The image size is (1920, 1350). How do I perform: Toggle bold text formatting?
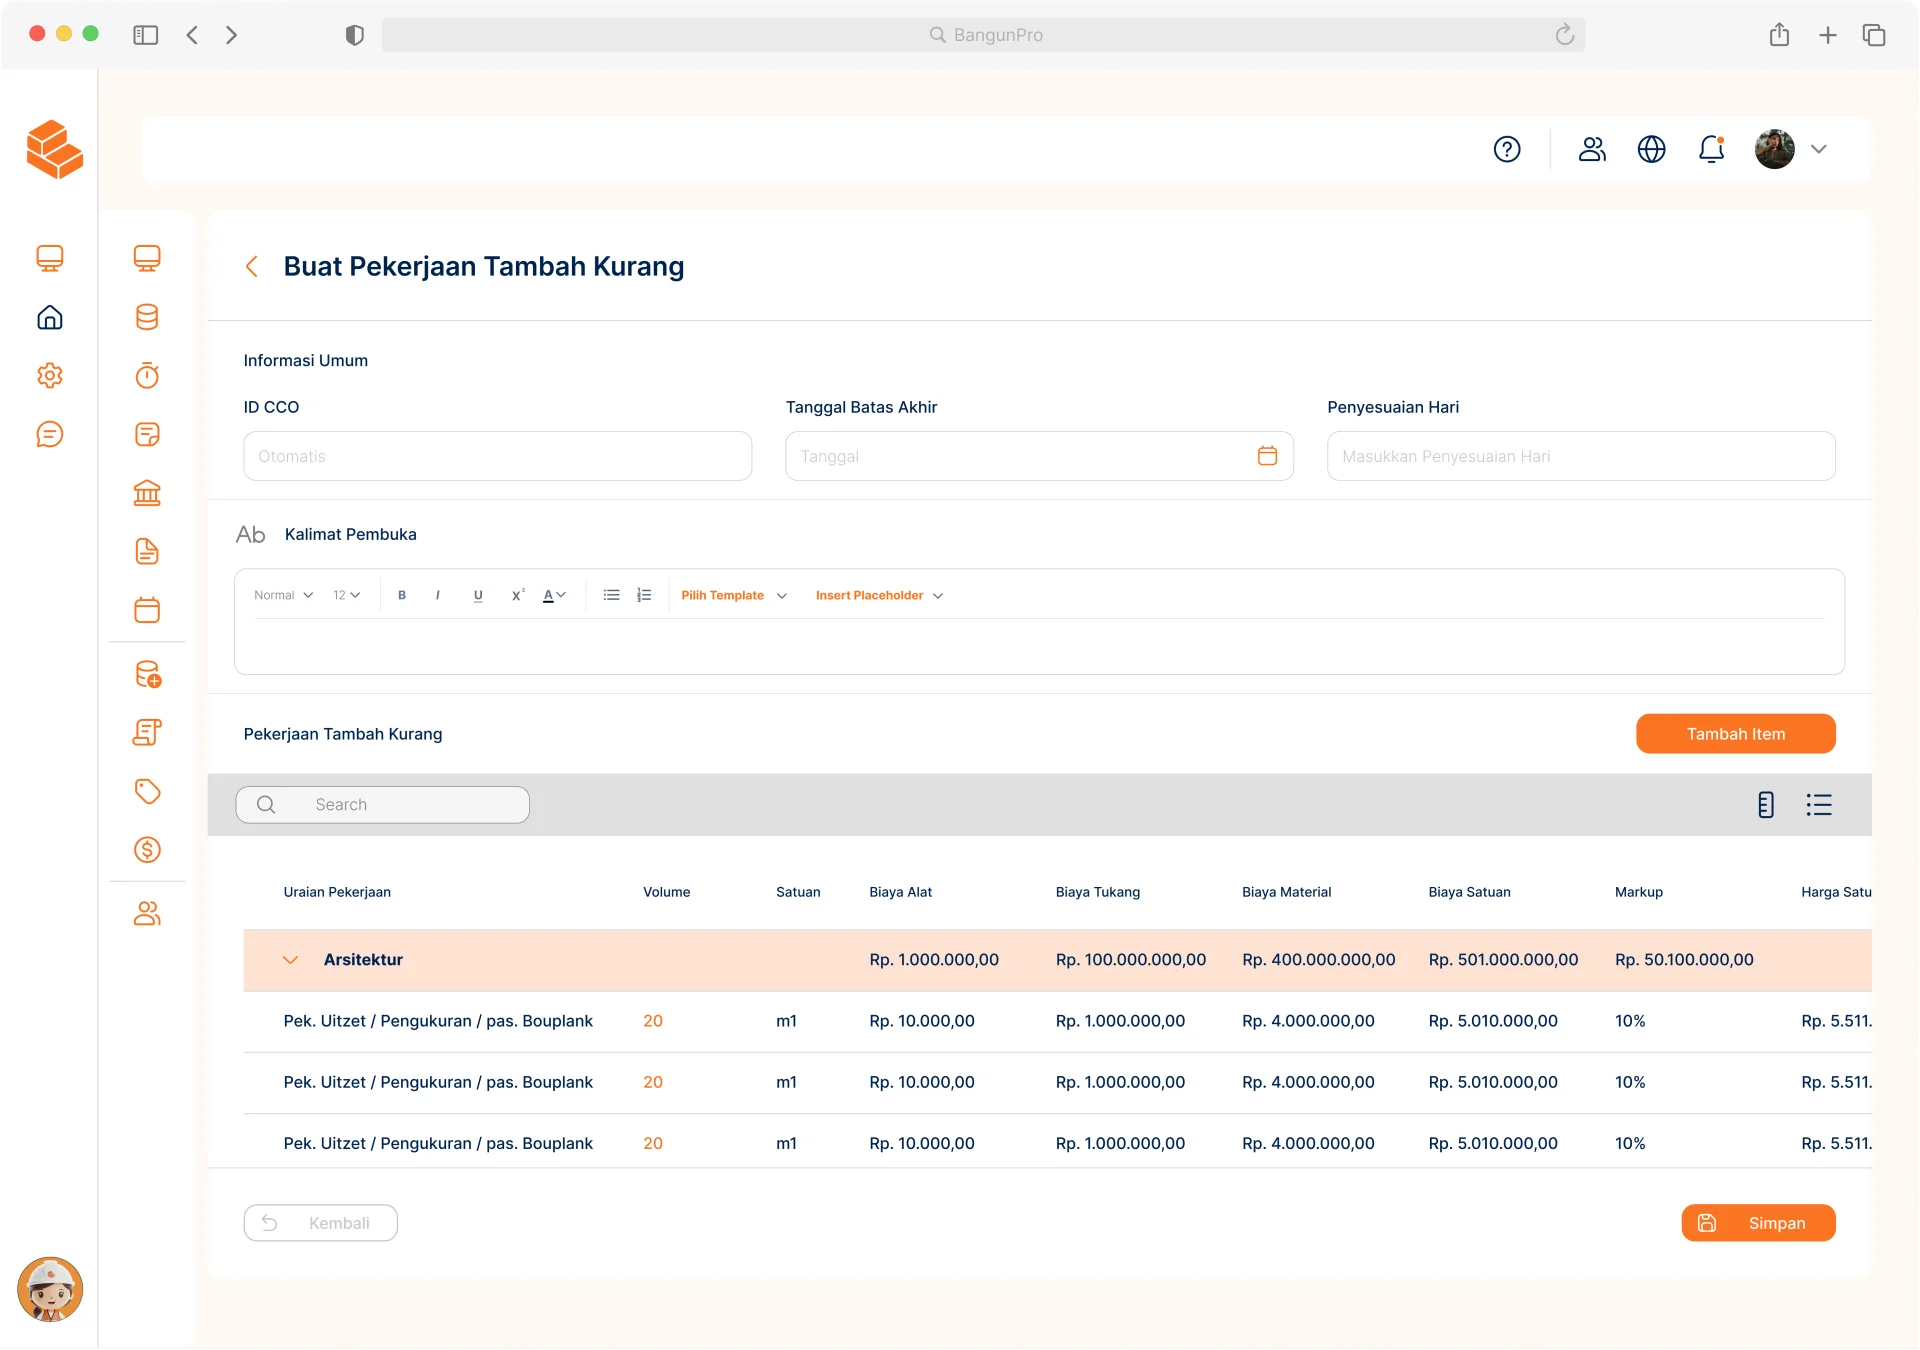tap(402, 595)
